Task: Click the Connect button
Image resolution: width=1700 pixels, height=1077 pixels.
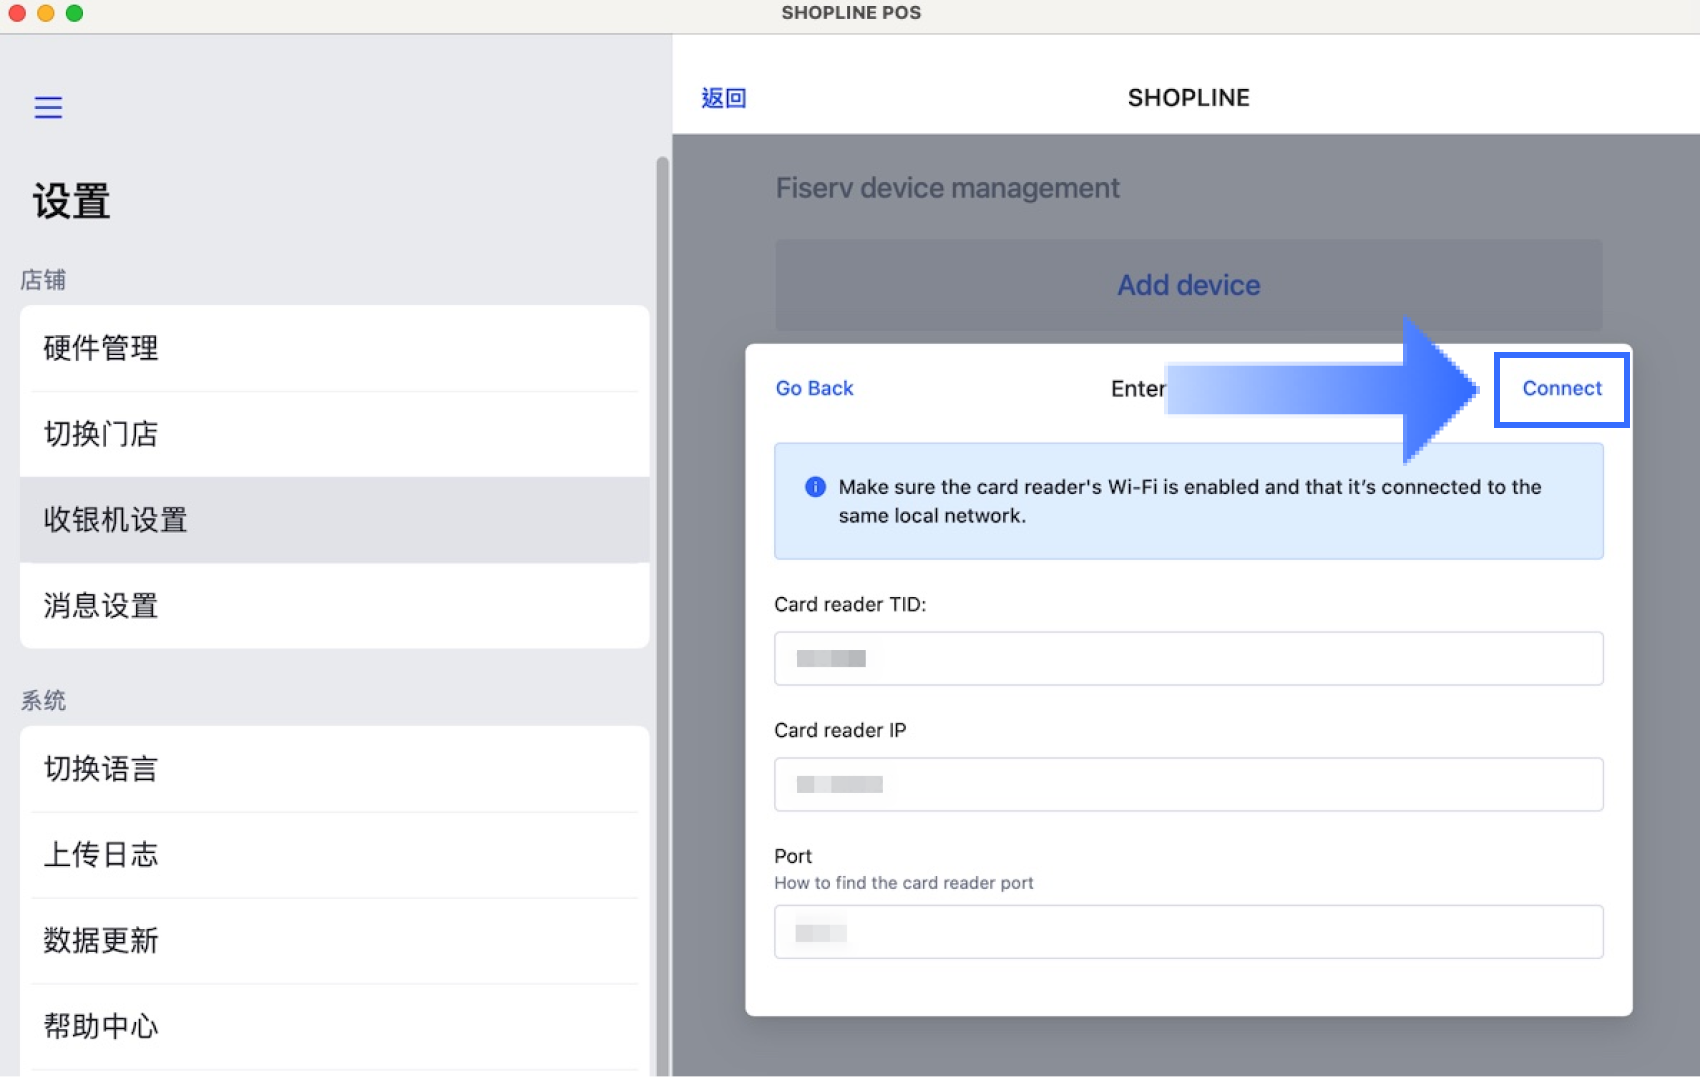Action: click(x=1561, y=388)
